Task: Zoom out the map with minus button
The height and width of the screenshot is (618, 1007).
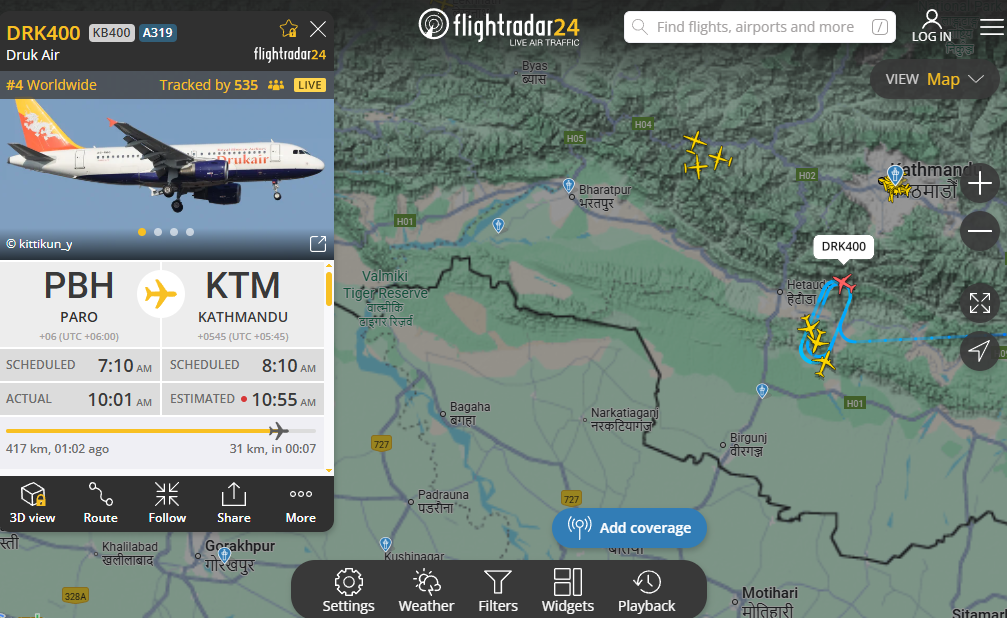Action: [x=979, y=231]
